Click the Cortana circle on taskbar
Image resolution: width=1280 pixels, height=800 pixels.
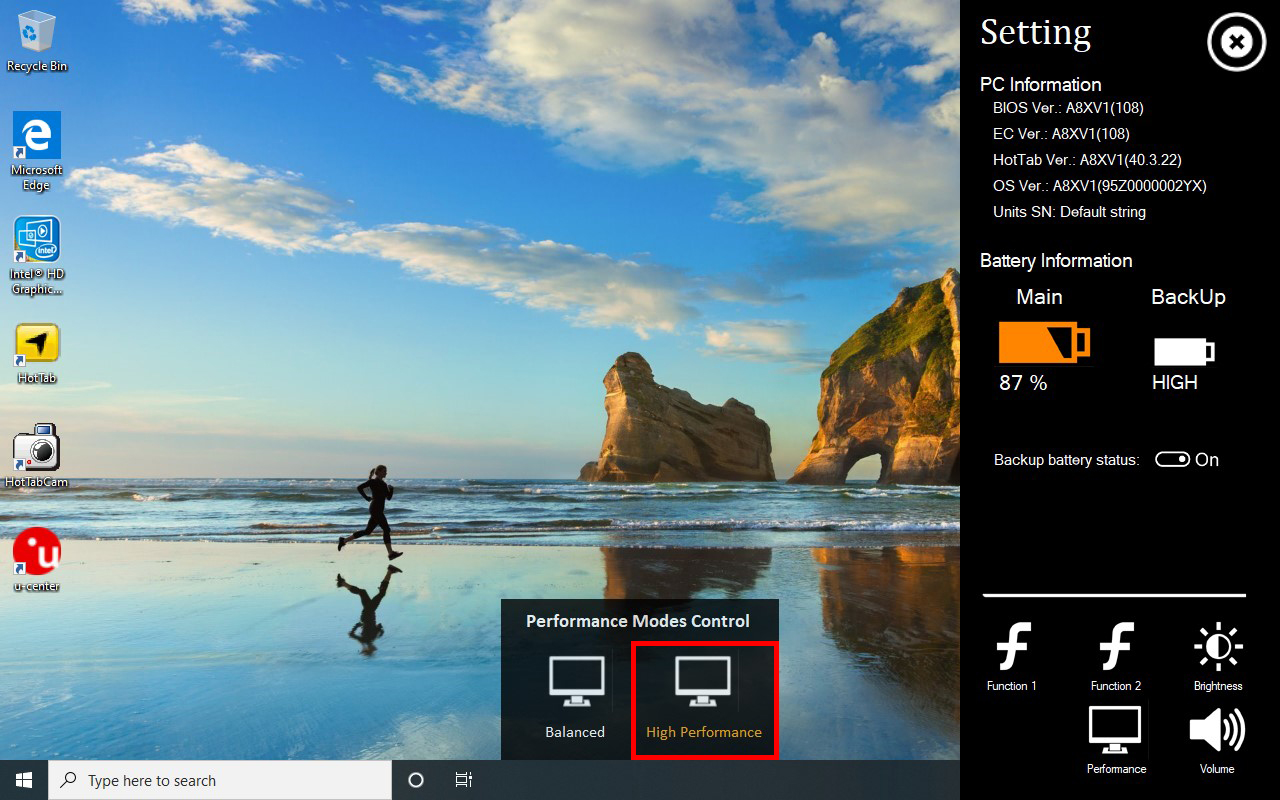(x=416, y=780)
